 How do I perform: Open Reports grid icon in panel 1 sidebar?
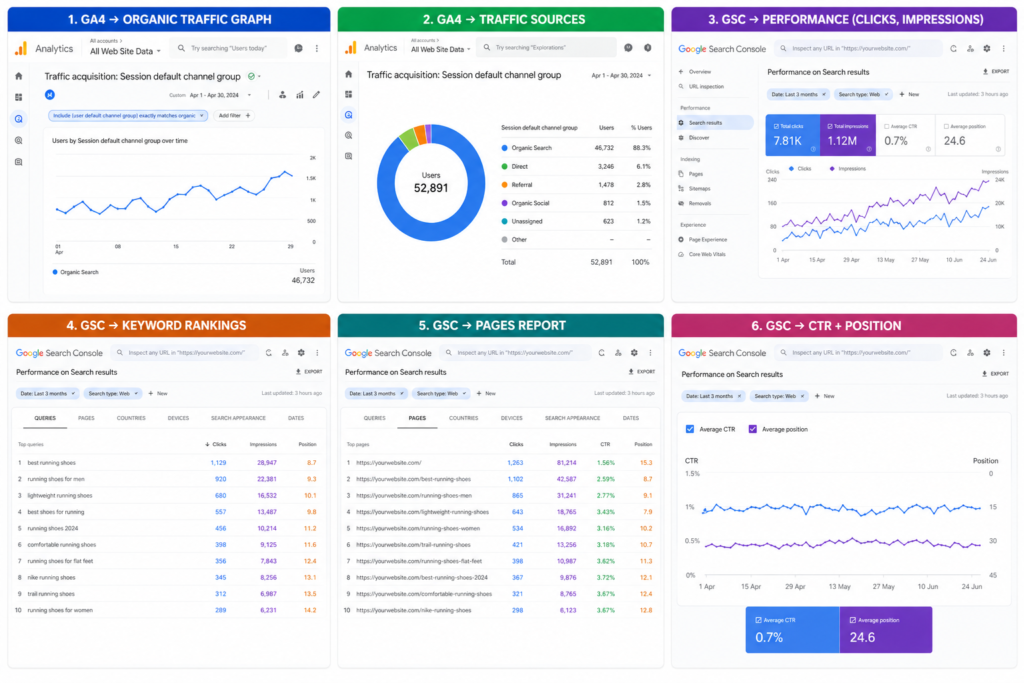coord(18,97)
